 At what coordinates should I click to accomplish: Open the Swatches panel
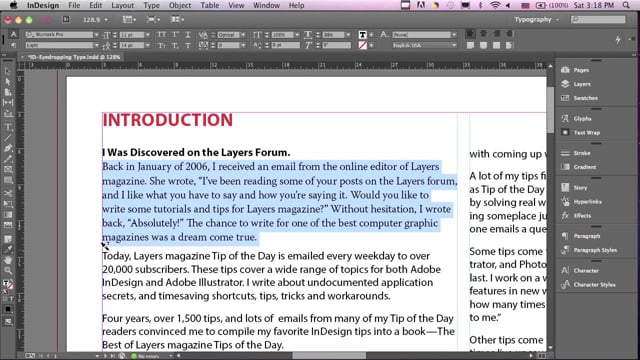(x=579, y=98)
